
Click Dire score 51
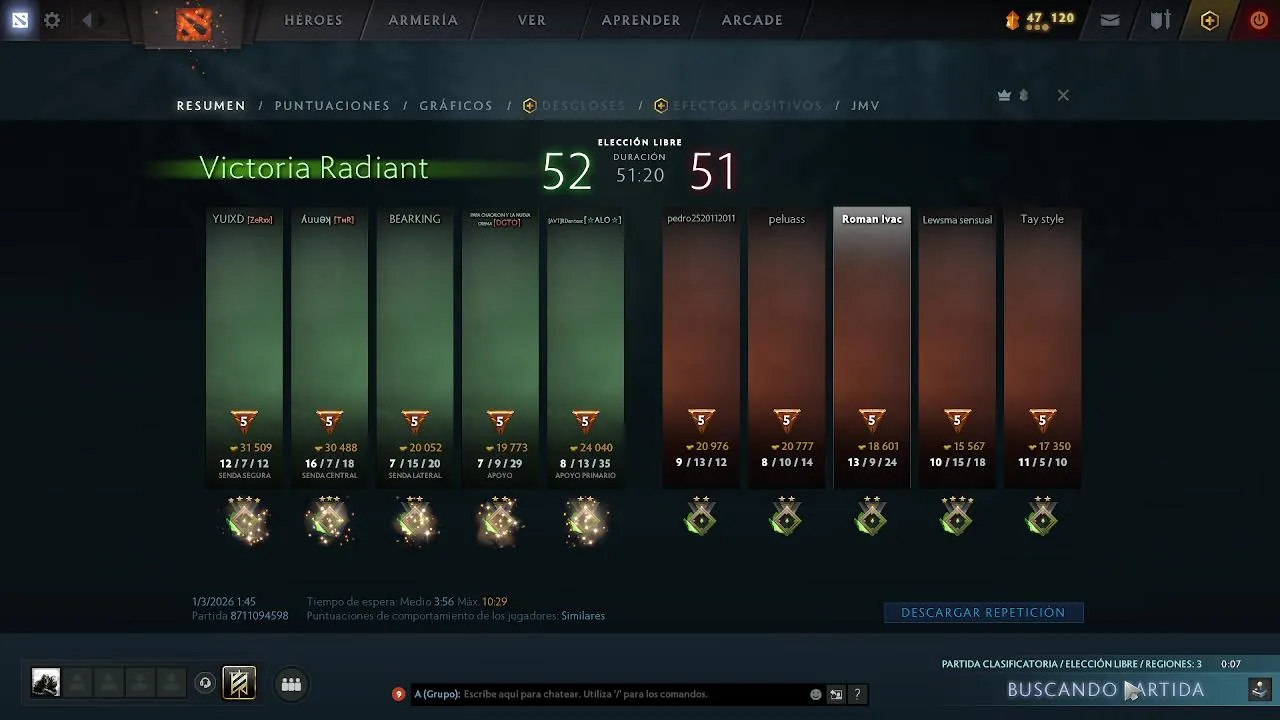tap(713, 172)
